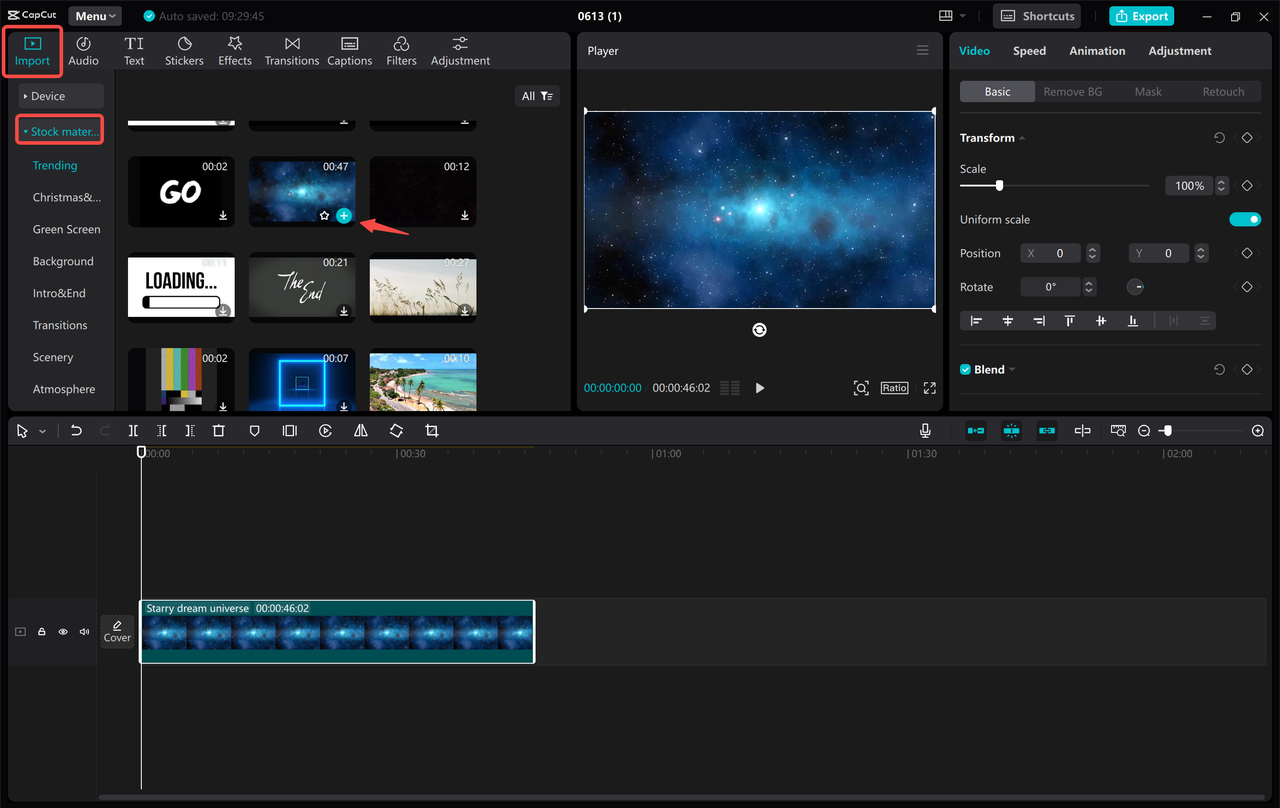Click the Undo icon above the timeline
This screenshot has width=1280, height=808.
75,430
